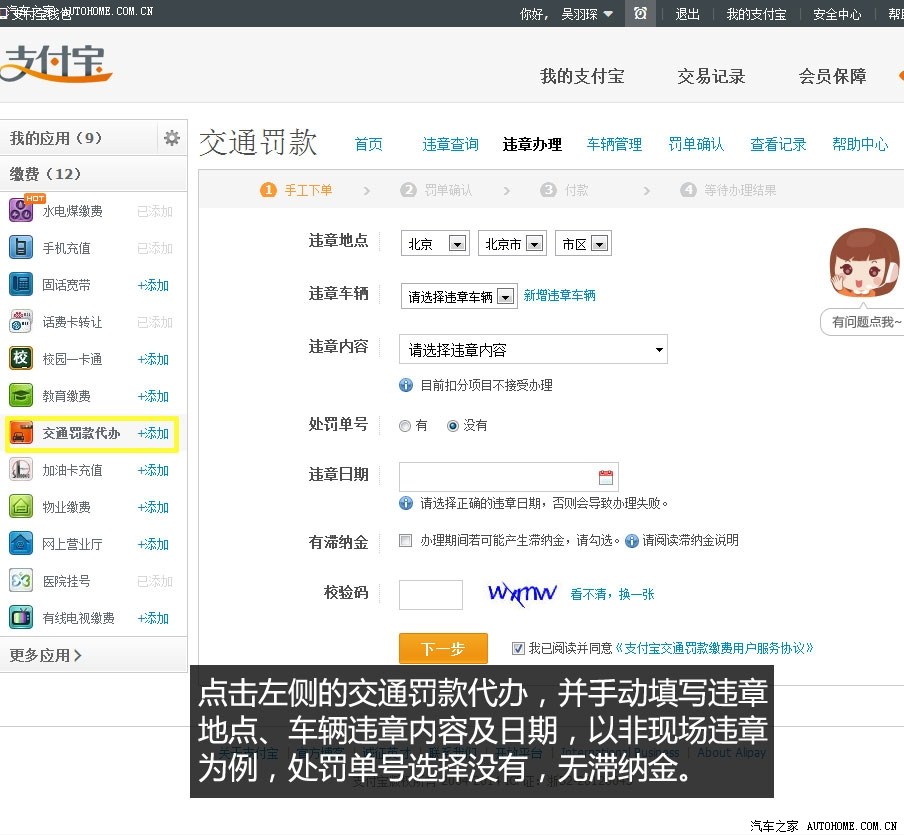The image size is (904, 835).
Task: Click the 校验码 captcha input field
Action: click(x=431, y=595)
